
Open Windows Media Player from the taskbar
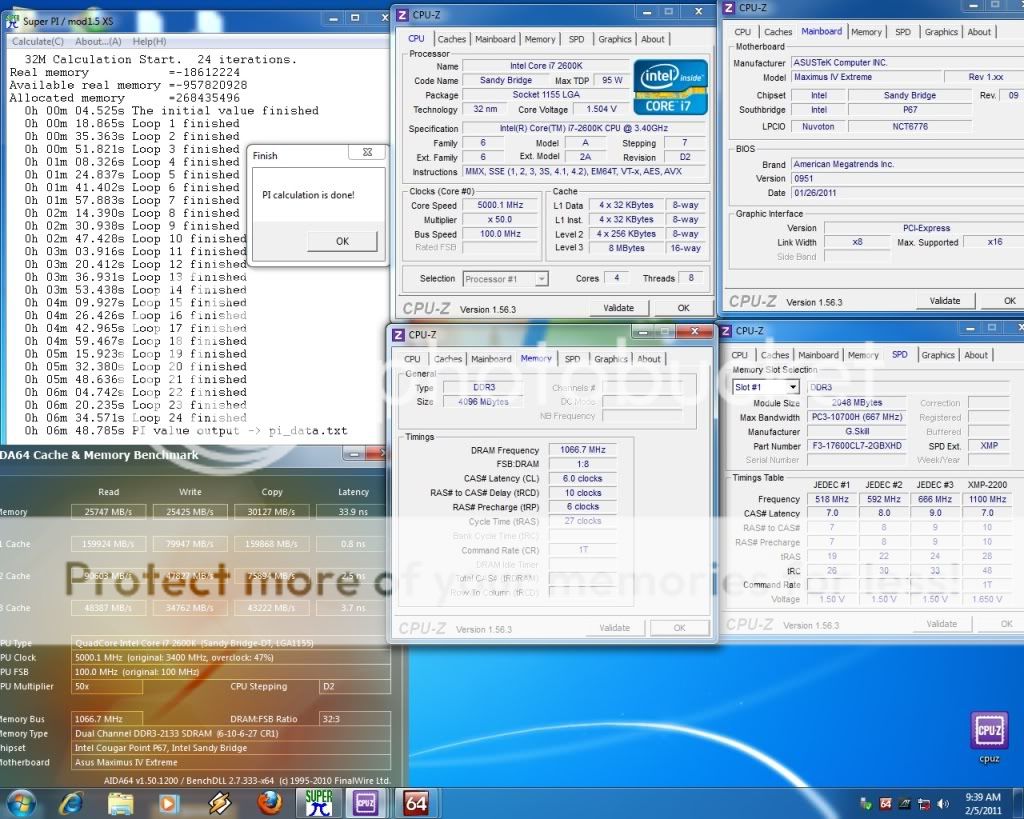pos(169,803)
